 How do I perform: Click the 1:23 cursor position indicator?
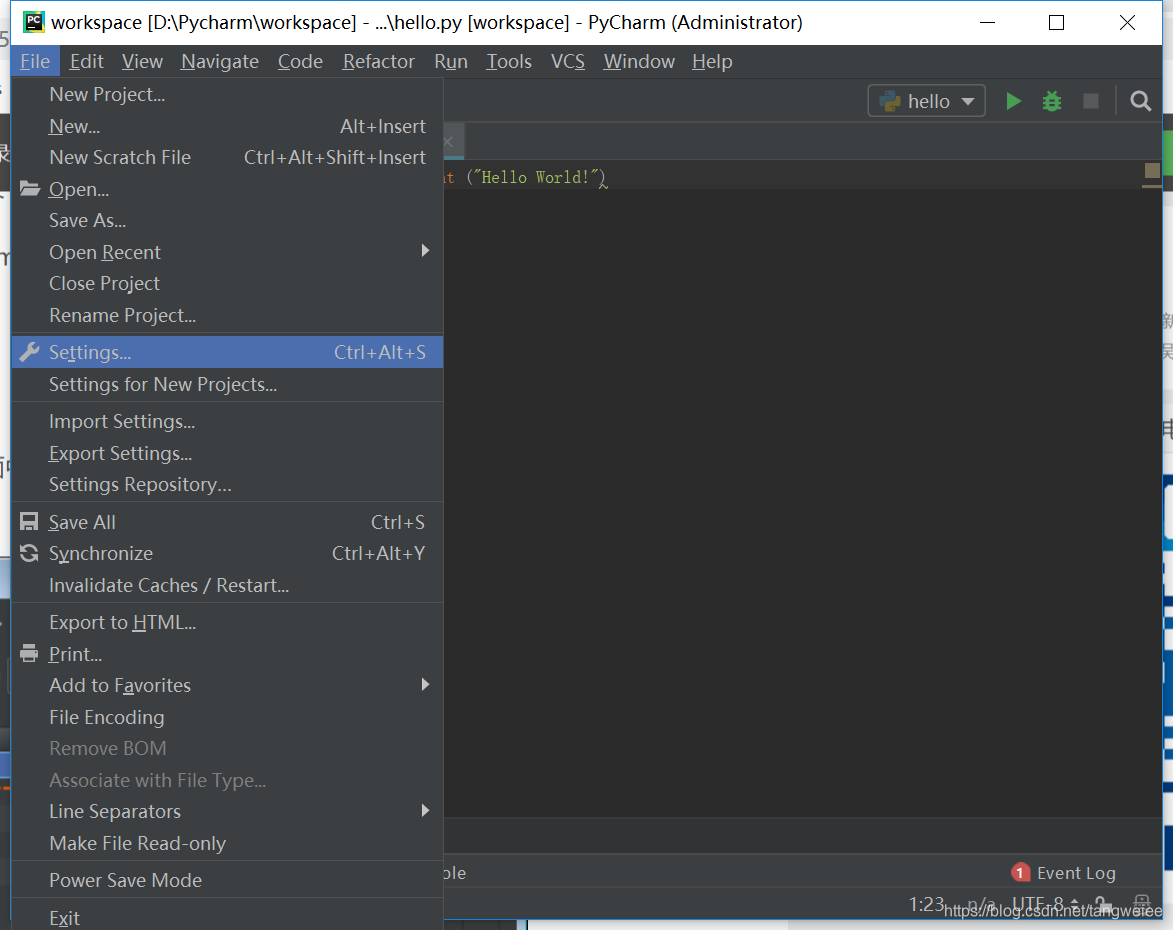(x=926, y=905)
